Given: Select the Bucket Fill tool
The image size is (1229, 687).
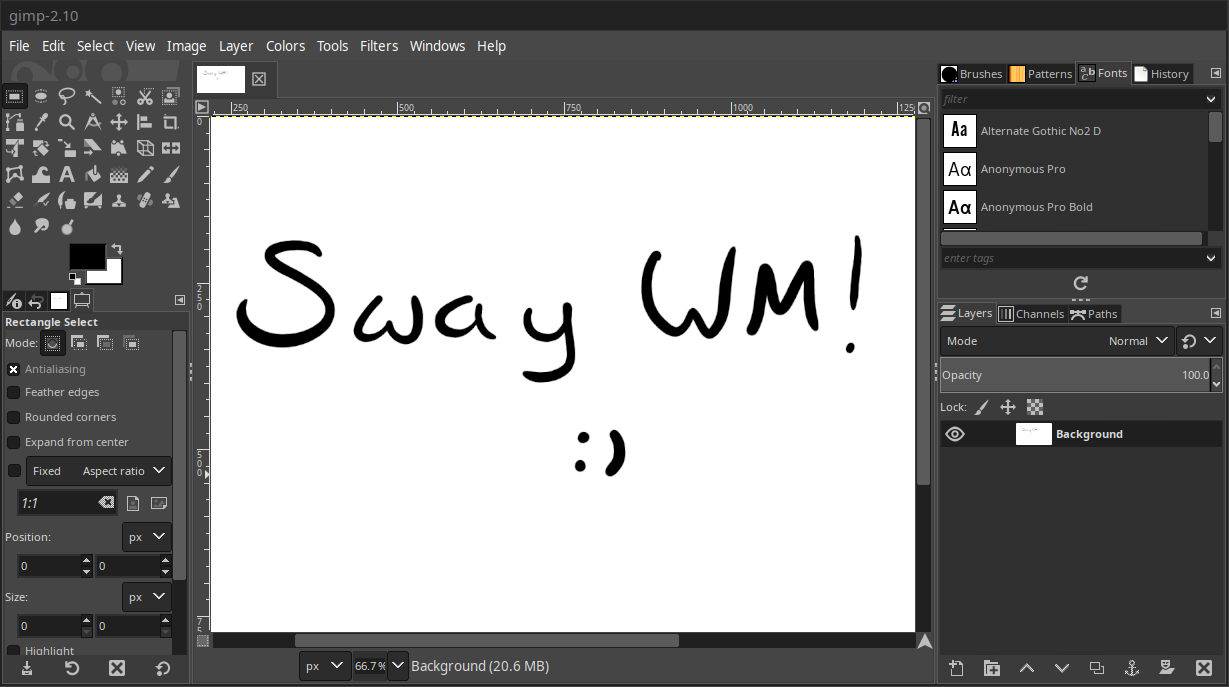Looking at the screenshot, I should pyautogui.click(x=93, y=174).
